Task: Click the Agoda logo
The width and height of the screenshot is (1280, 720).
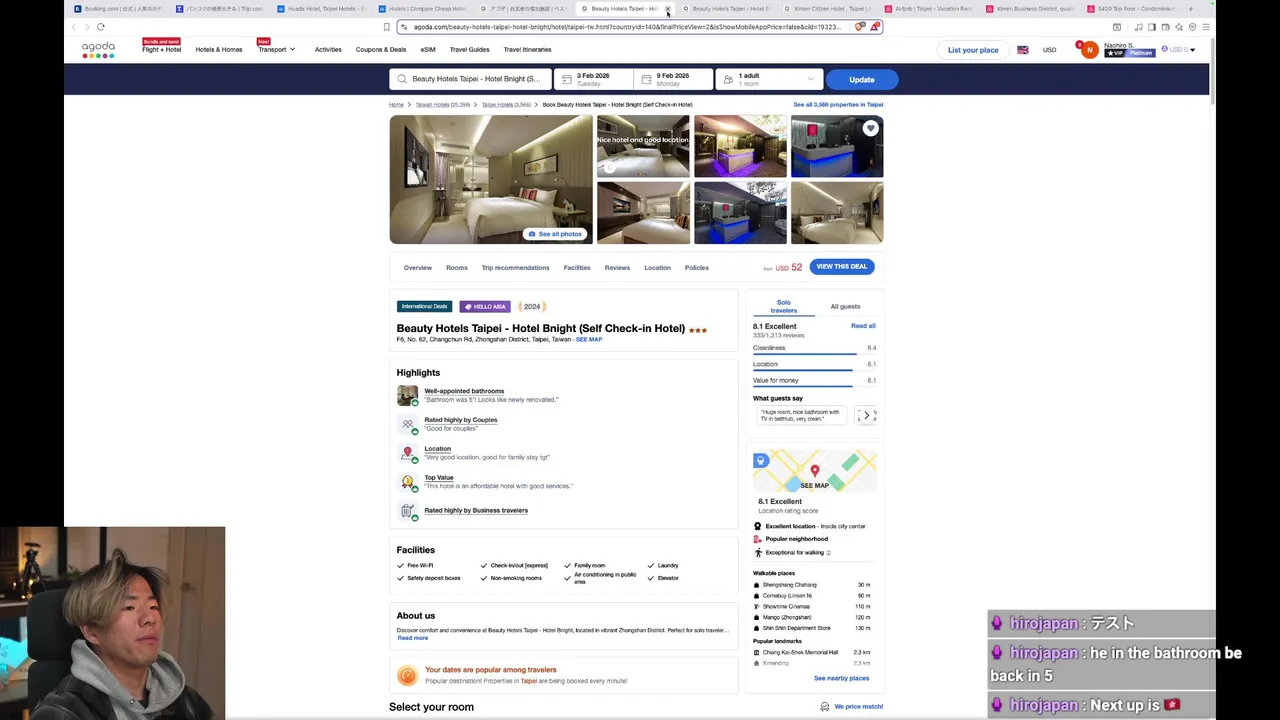Action: tap(98, 50)
